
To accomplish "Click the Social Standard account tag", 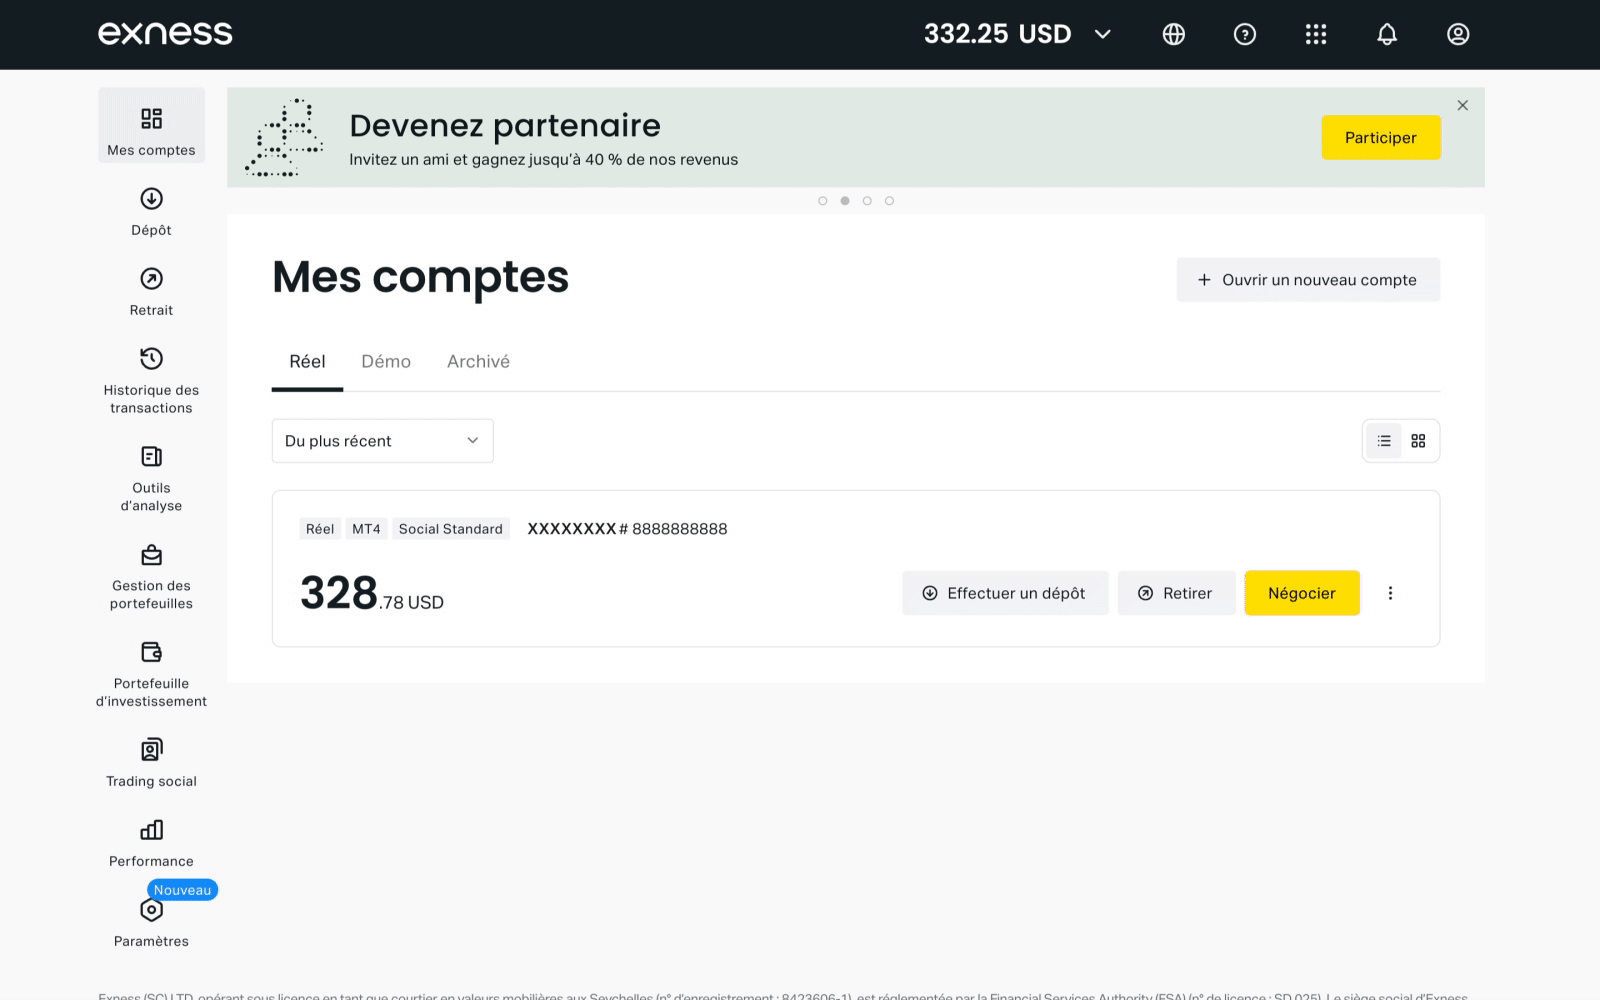I will [x=451, y=529].
